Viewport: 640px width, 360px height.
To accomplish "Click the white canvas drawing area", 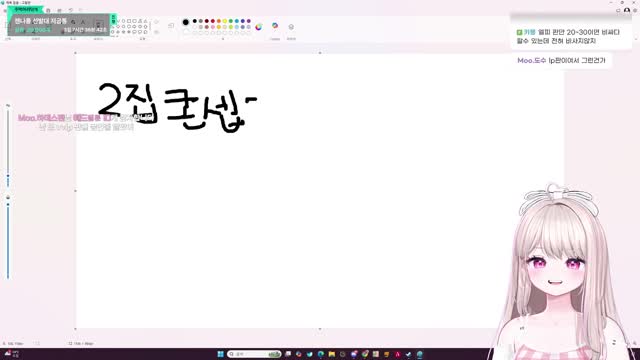I will [320, 191].
